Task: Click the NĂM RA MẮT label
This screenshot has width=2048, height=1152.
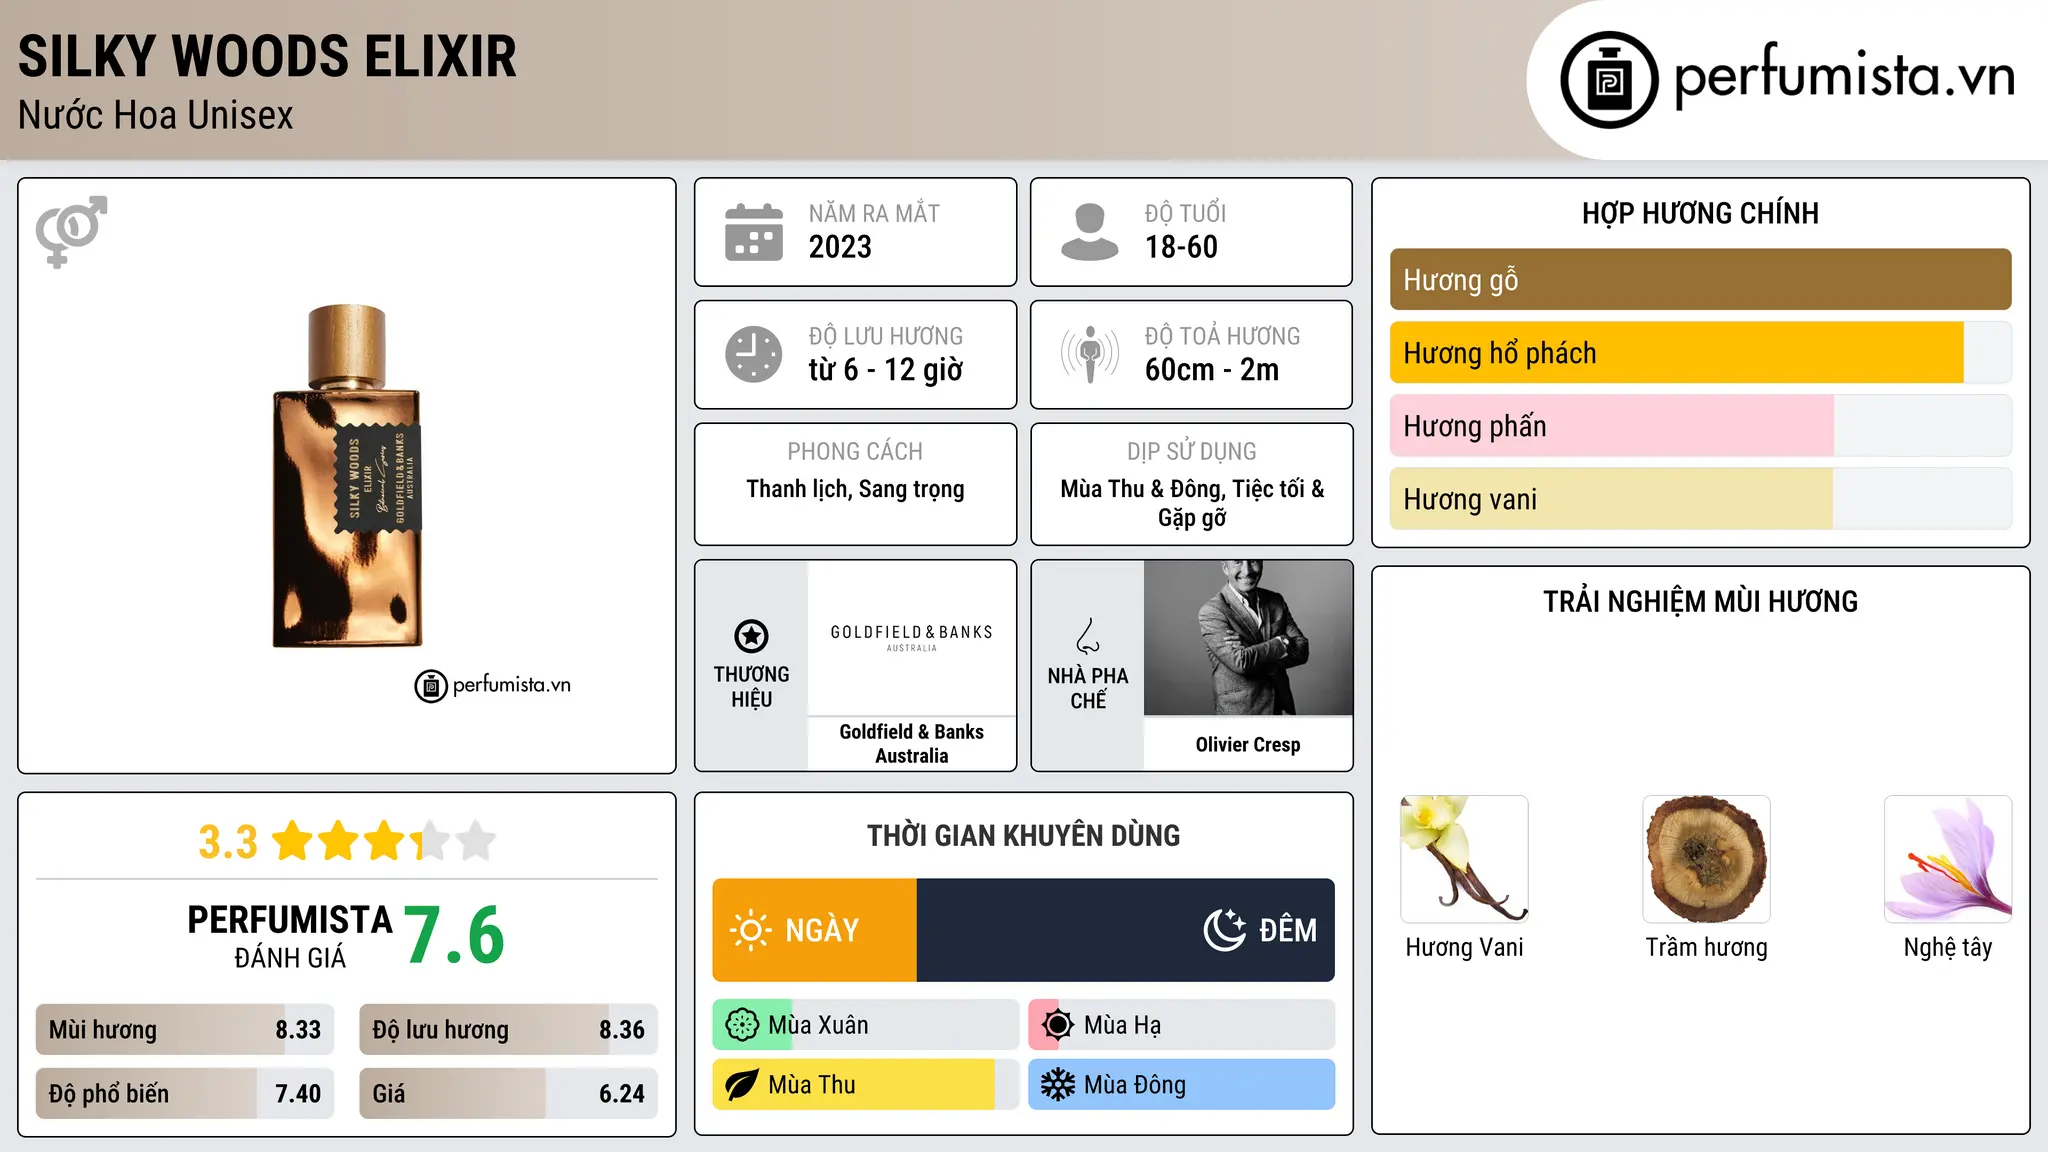Action: pos(874,213)
